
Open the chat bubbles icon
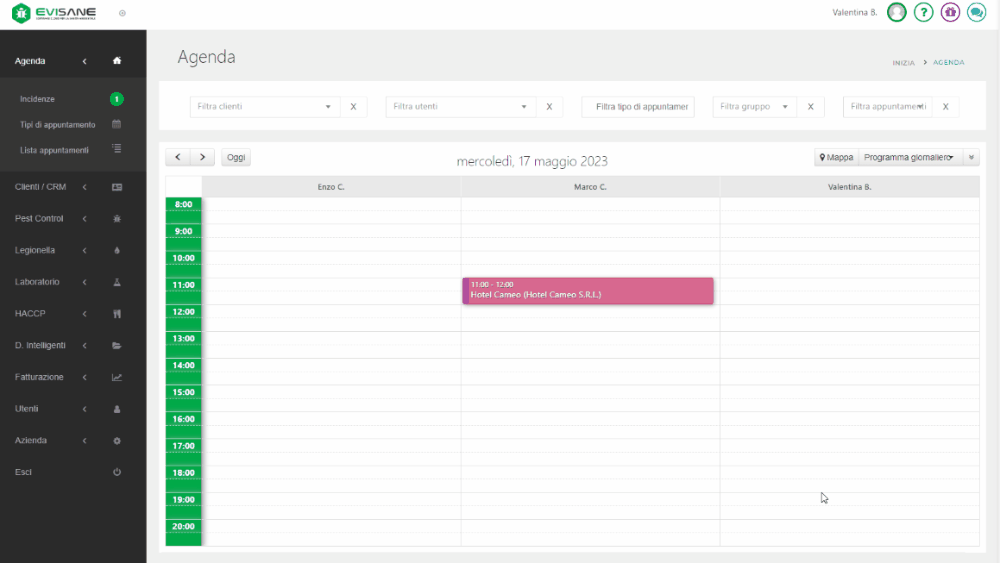[x=976, y=12]
